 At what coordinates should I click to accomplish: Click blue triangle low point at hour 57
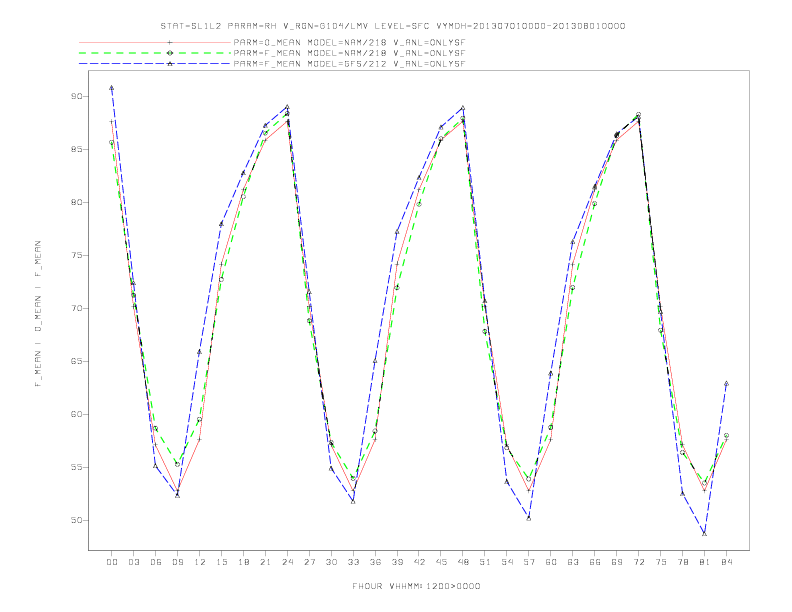coord(529,518)
